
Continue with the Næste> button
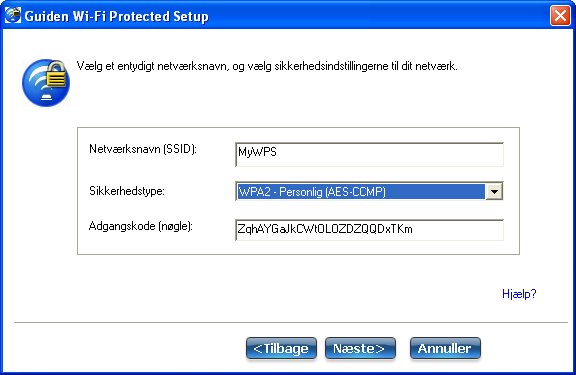pos(360,348)
